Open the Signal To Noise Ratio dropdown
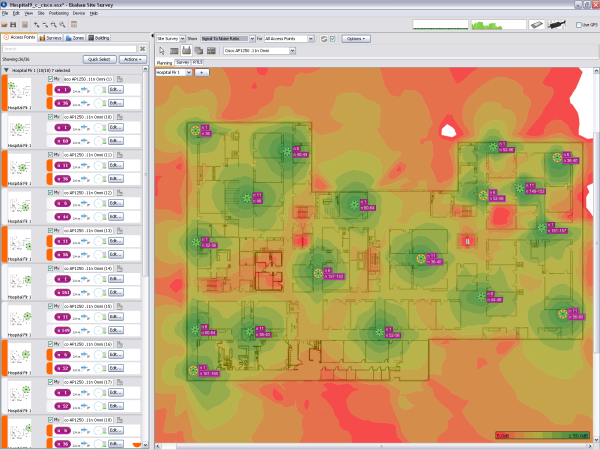The width and height of the screenshot is (600, 450). [226, 38]
